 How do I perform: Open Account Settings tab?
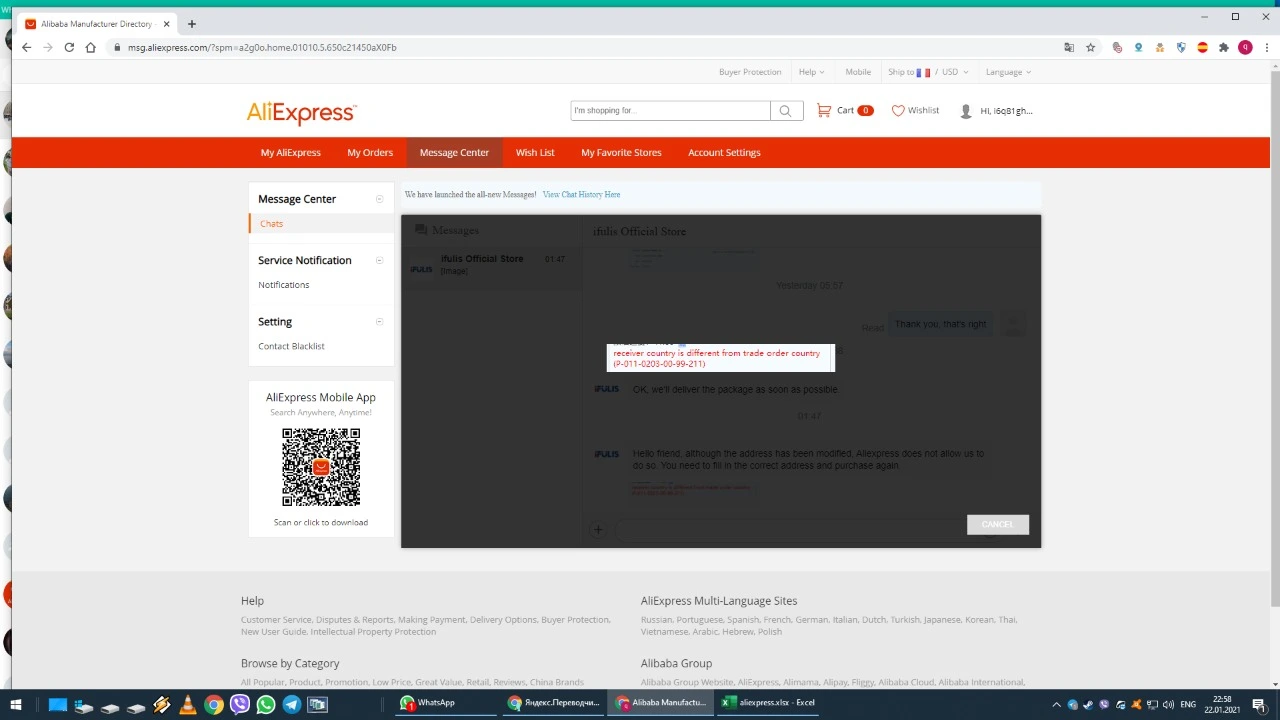pyautogui.click(x=724, y=153)
